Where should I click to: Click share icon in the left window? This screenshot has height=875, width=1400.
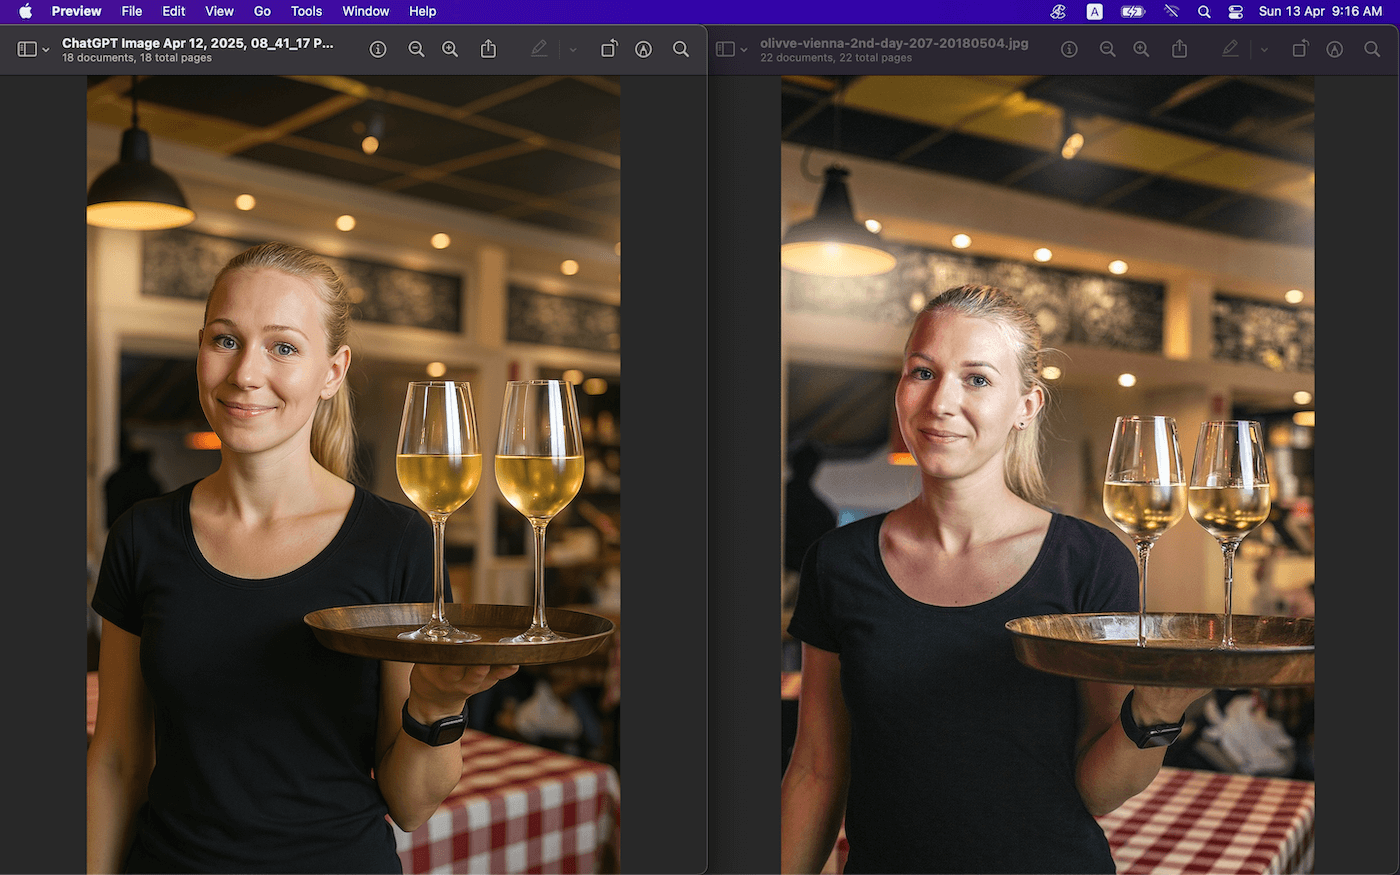pyautogui.click(x=488, y=49)
